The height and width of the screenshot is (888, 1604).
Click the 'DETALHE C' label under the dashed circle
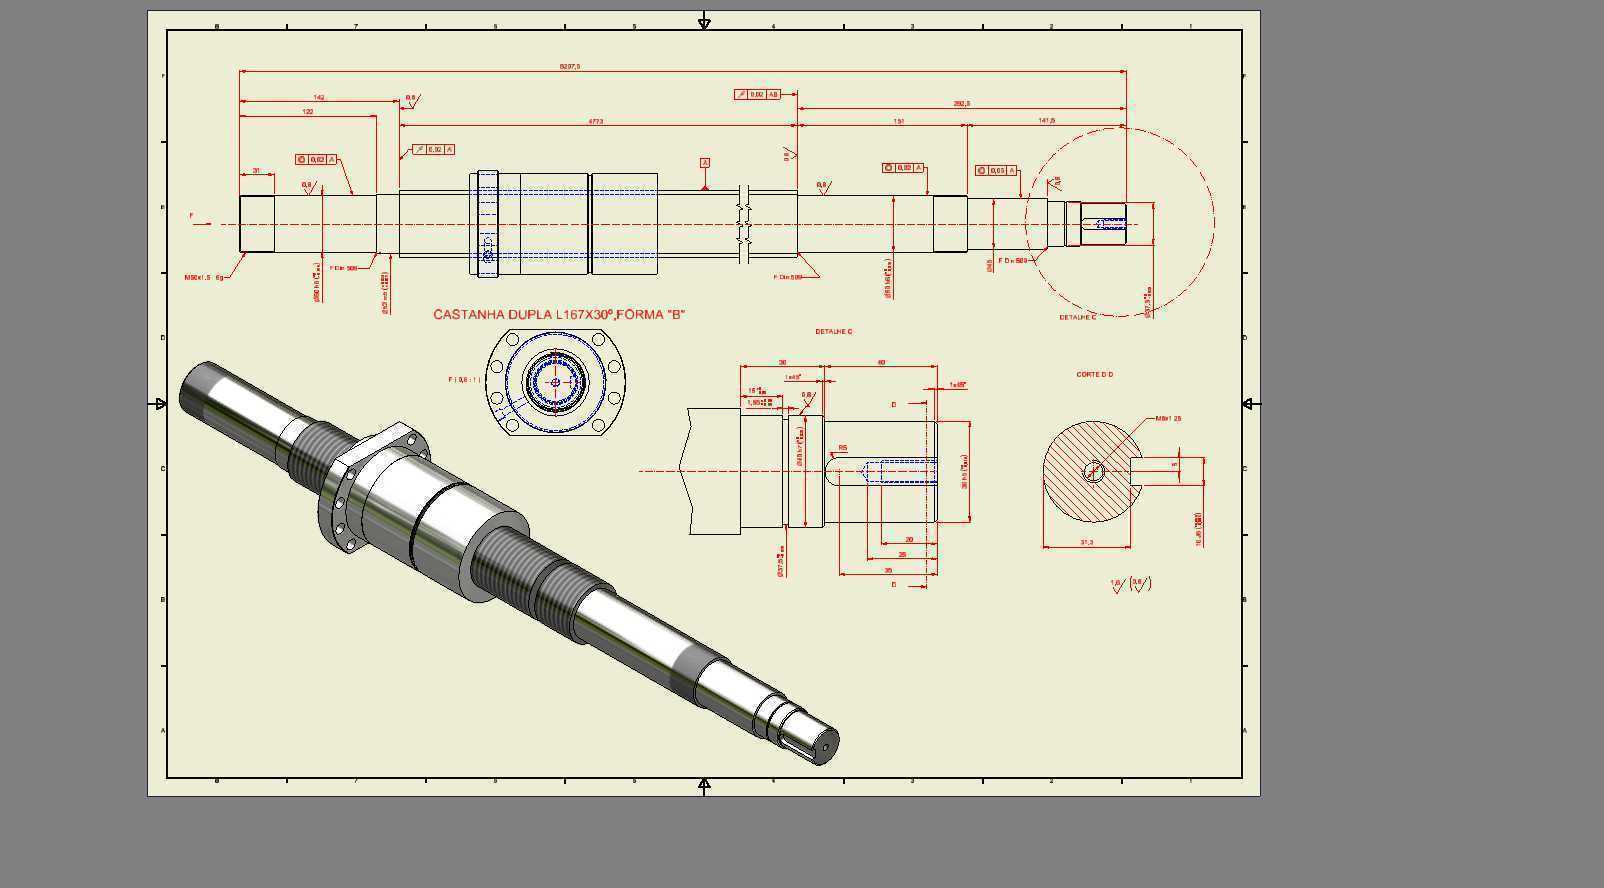click(1077, 317)
